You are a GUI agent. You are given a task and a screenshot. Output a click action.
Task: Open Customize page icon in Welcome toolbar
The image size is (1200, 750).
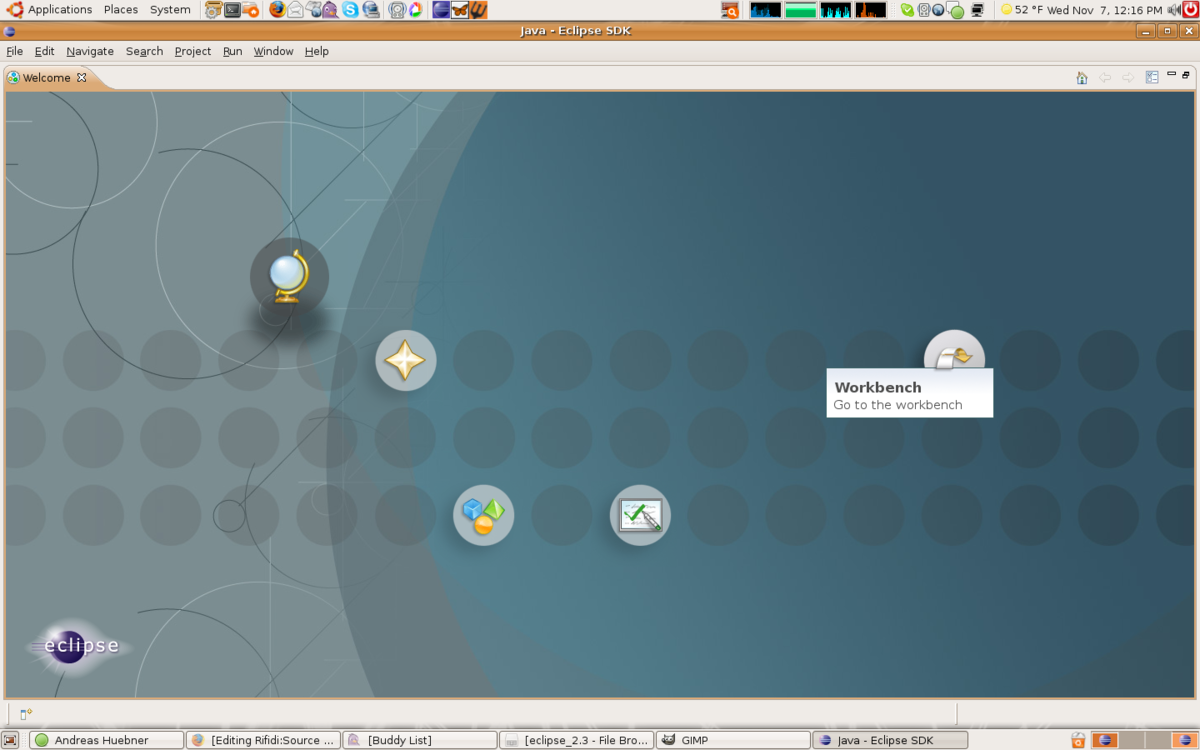[1152, 78]
